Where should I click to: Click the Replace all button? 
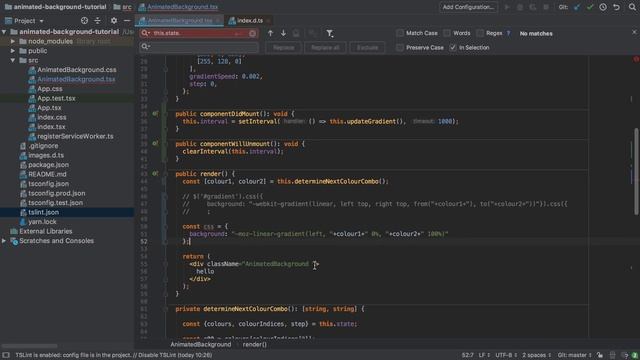click(x=325, y=47)
